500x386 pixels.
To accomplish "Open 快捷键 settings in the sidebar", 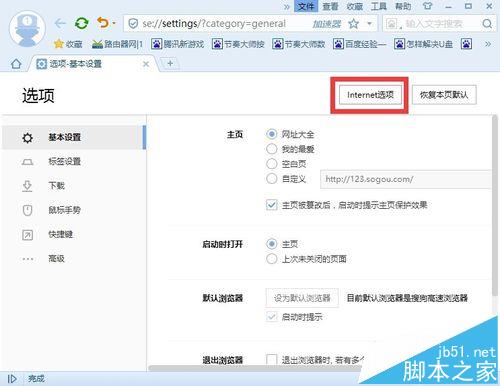I will coord(74,234).
